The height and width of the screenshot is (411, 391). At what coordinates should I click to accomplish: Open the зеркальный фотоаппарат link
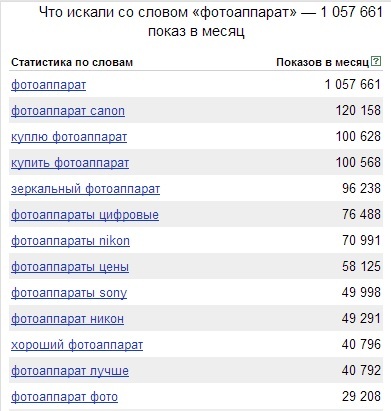click(85, 189)
